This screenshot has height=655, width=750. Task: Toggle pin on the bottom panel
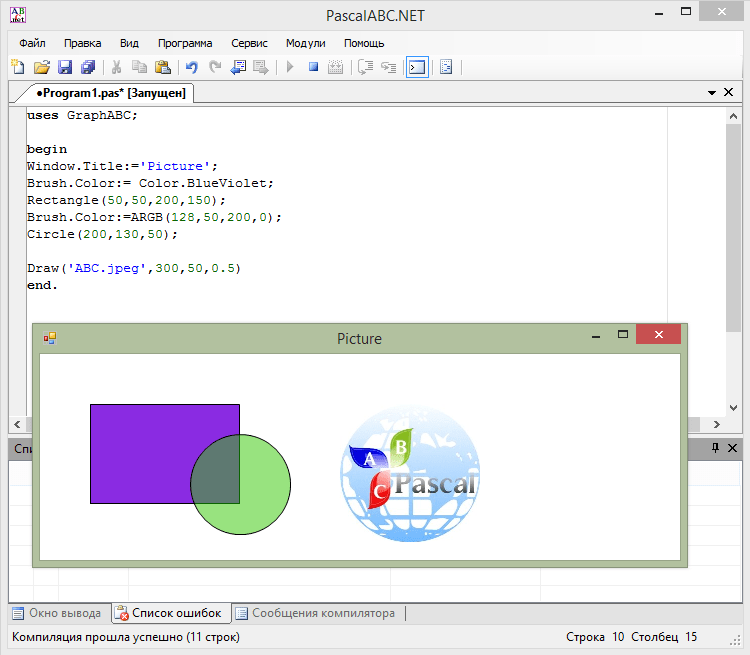pos(715,449)
